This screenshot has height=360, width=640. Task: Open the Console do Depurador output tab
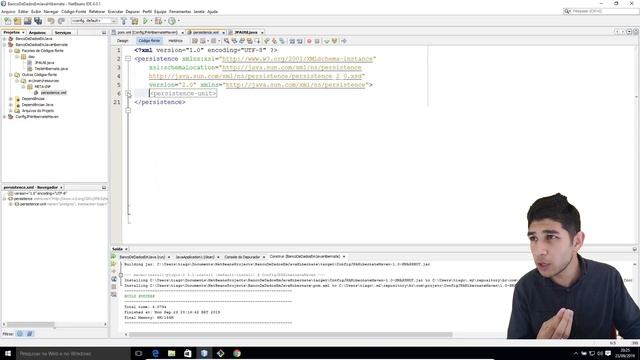coord(242,257)
